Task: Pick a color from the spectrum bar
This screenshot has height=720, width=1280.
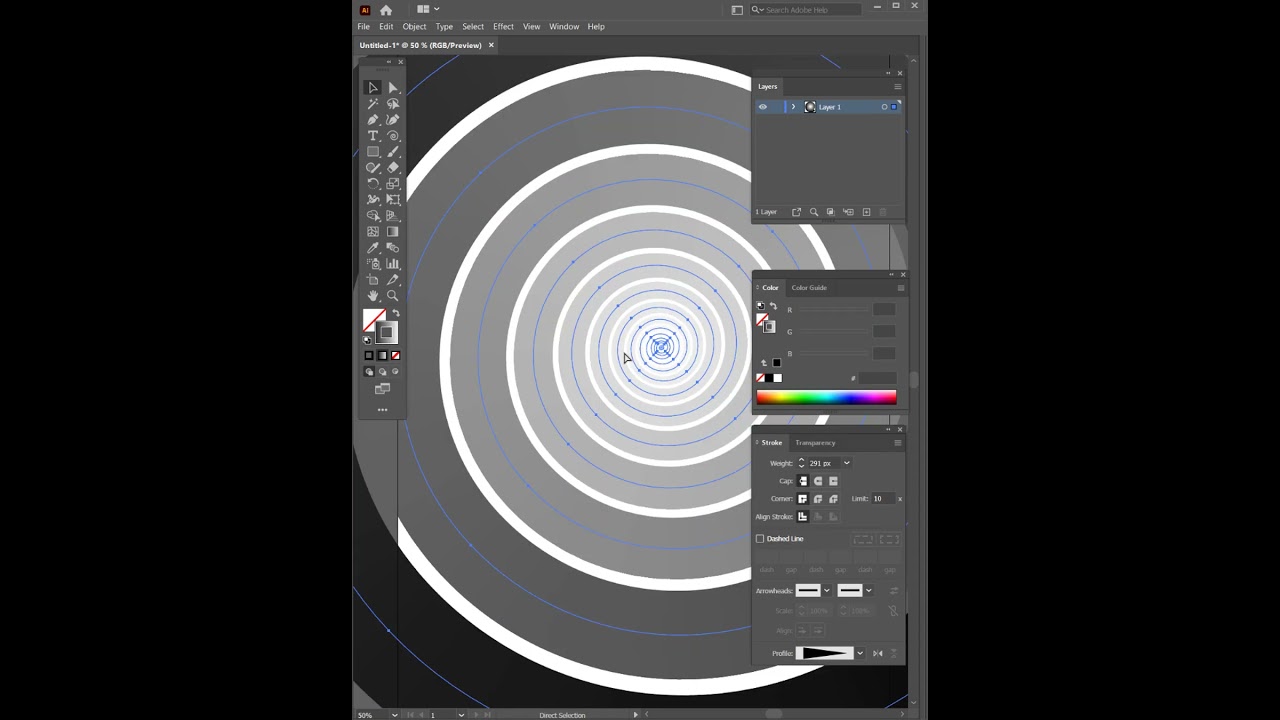Action: 826,397
